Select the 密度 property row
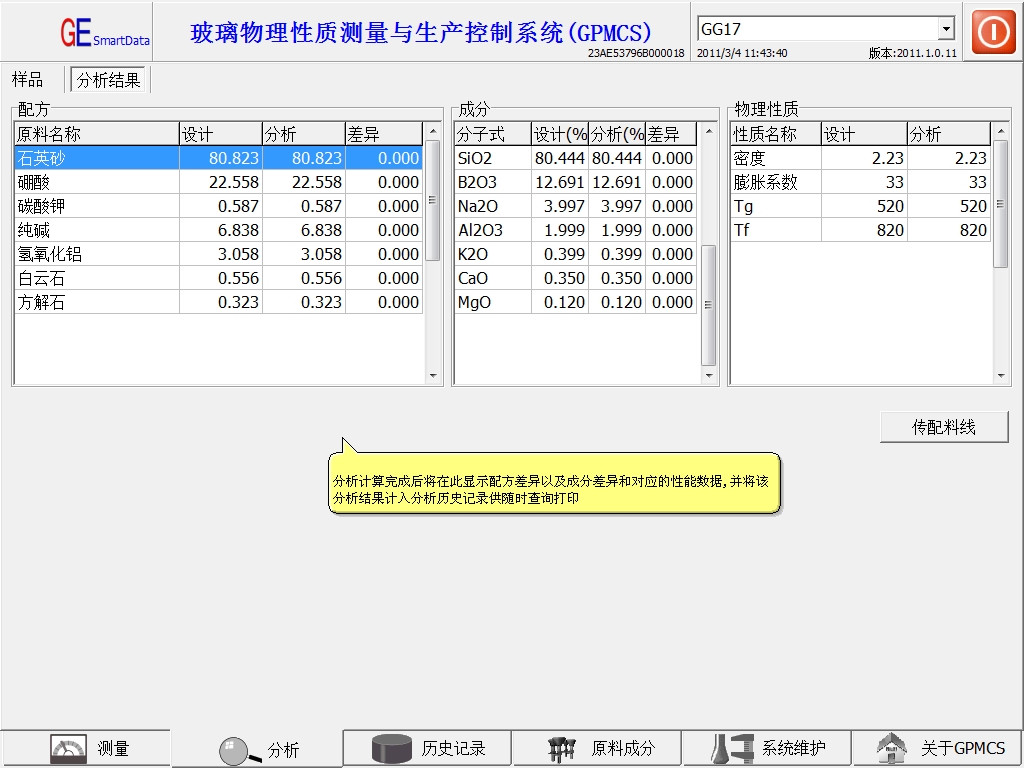Viewport: 1024px width, 768px height. [x=860, y=158]
